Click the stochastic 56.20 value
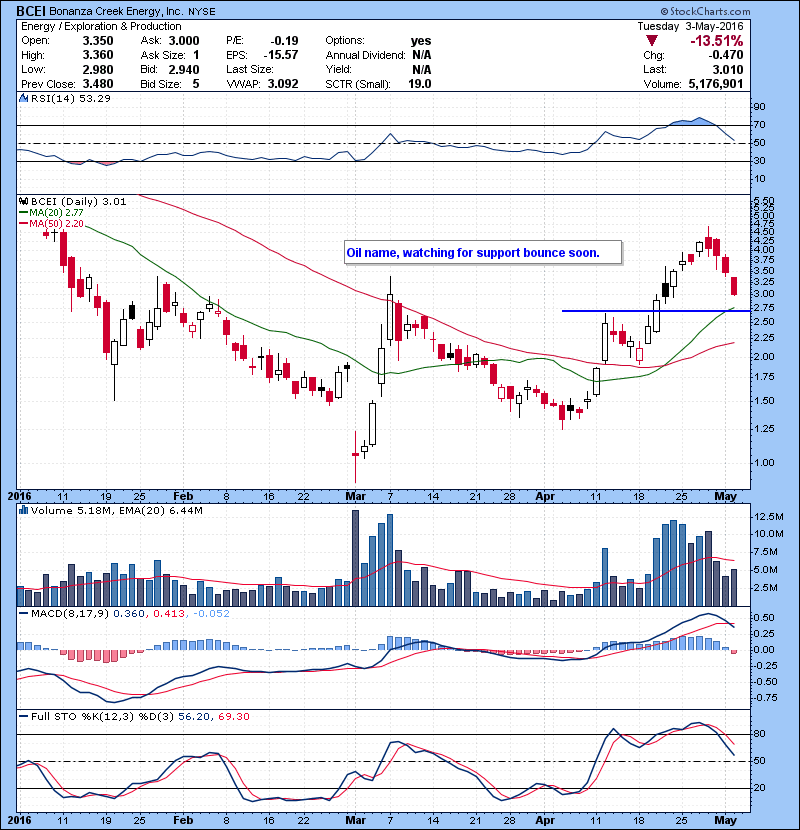Screen dimensions: 800x830 [194, 717]
